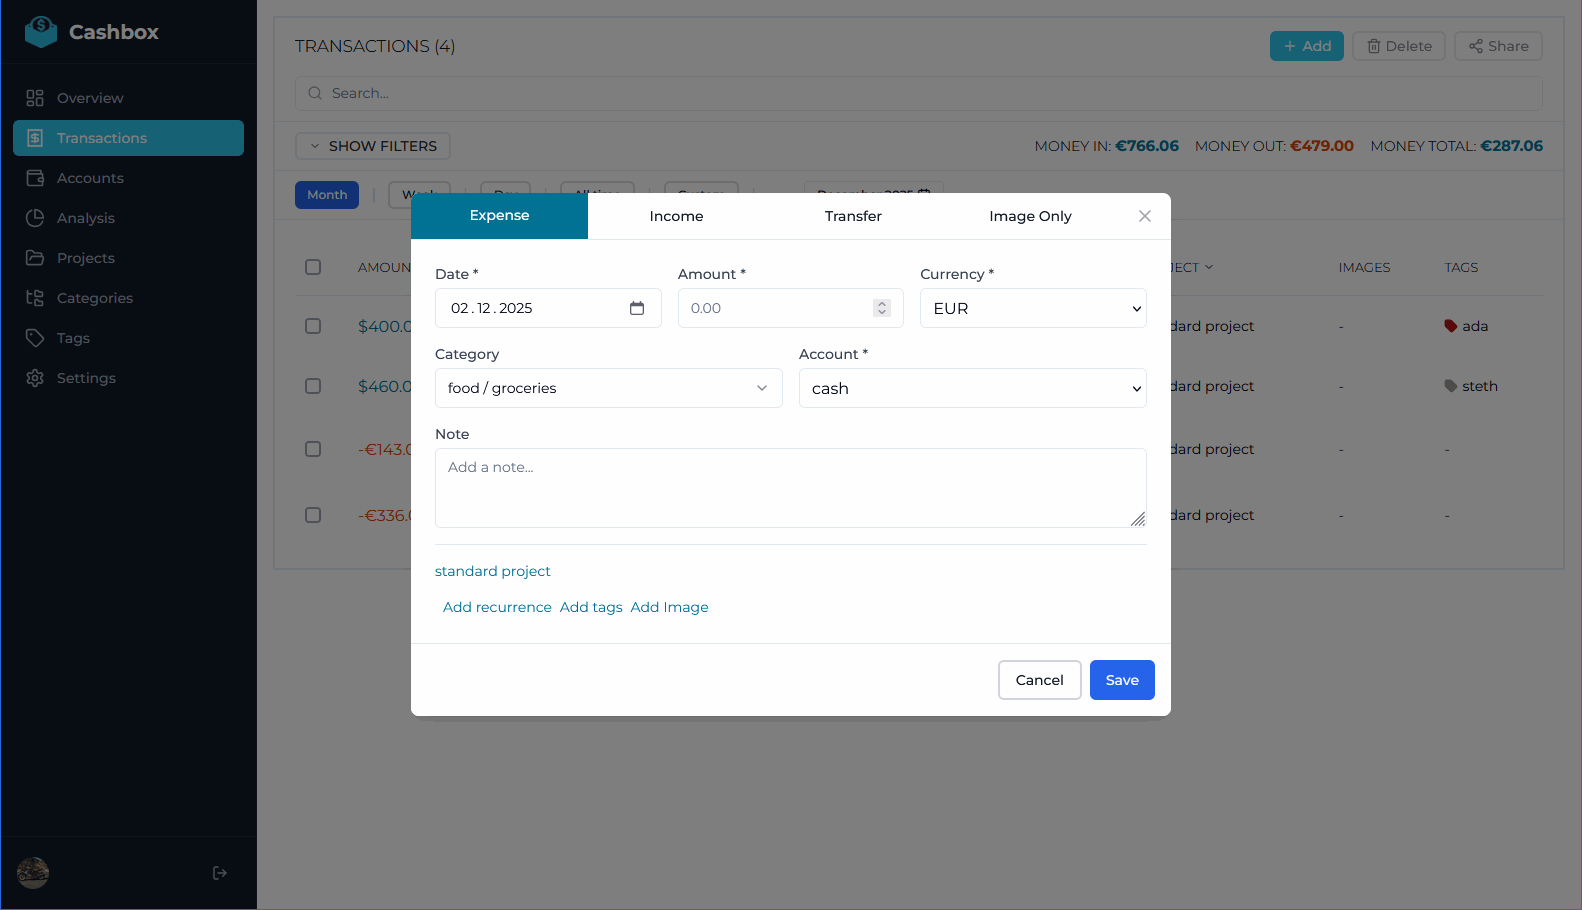
Task: Click the user avatar picture
Action: 33,873
